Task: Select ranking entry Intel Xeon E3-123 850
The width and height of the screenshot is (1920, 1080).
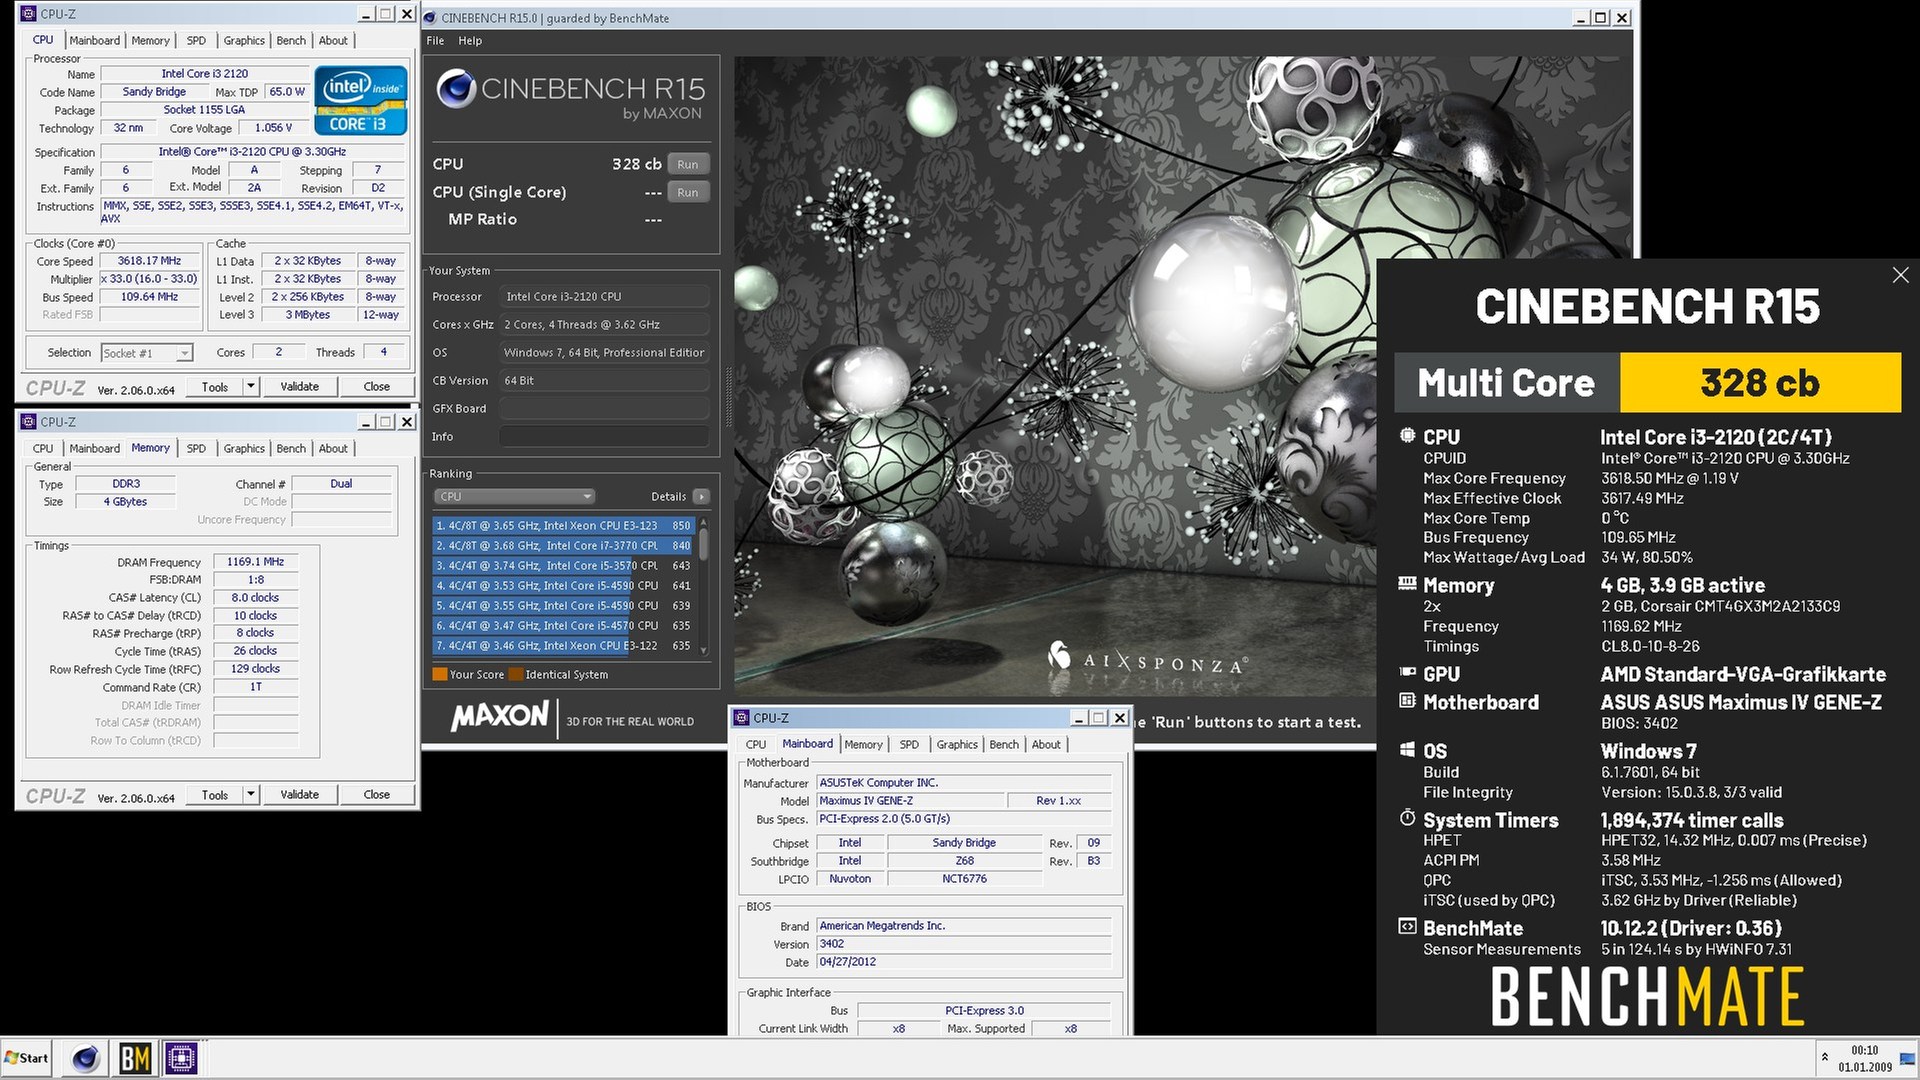Action: tap(563, 525)
